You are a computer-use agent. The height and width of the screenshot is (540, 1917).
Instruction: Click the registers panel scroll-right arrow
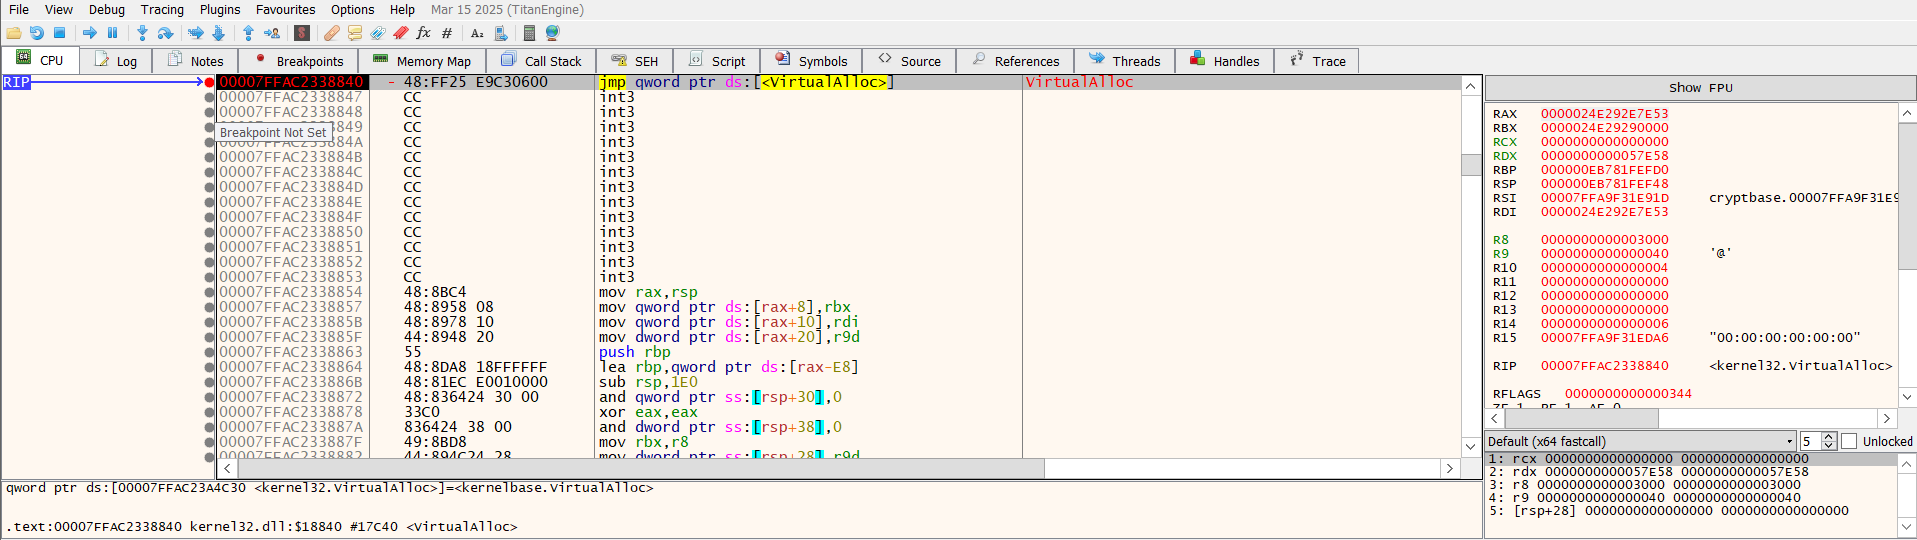coord(1887,418)
